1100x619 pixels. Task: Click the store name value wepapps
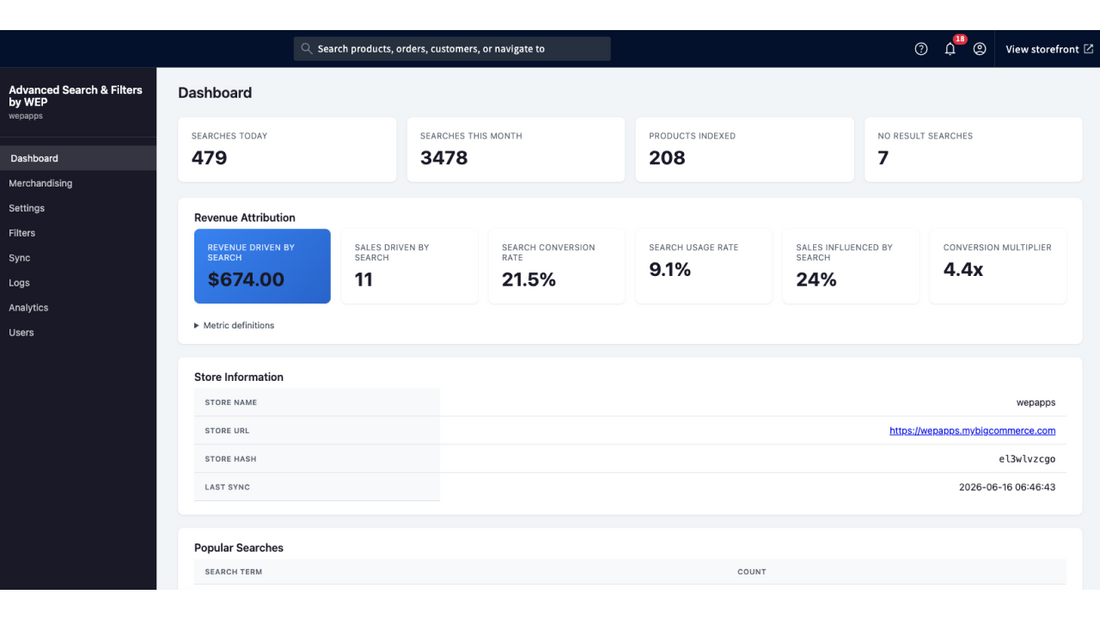[1035, 403]
